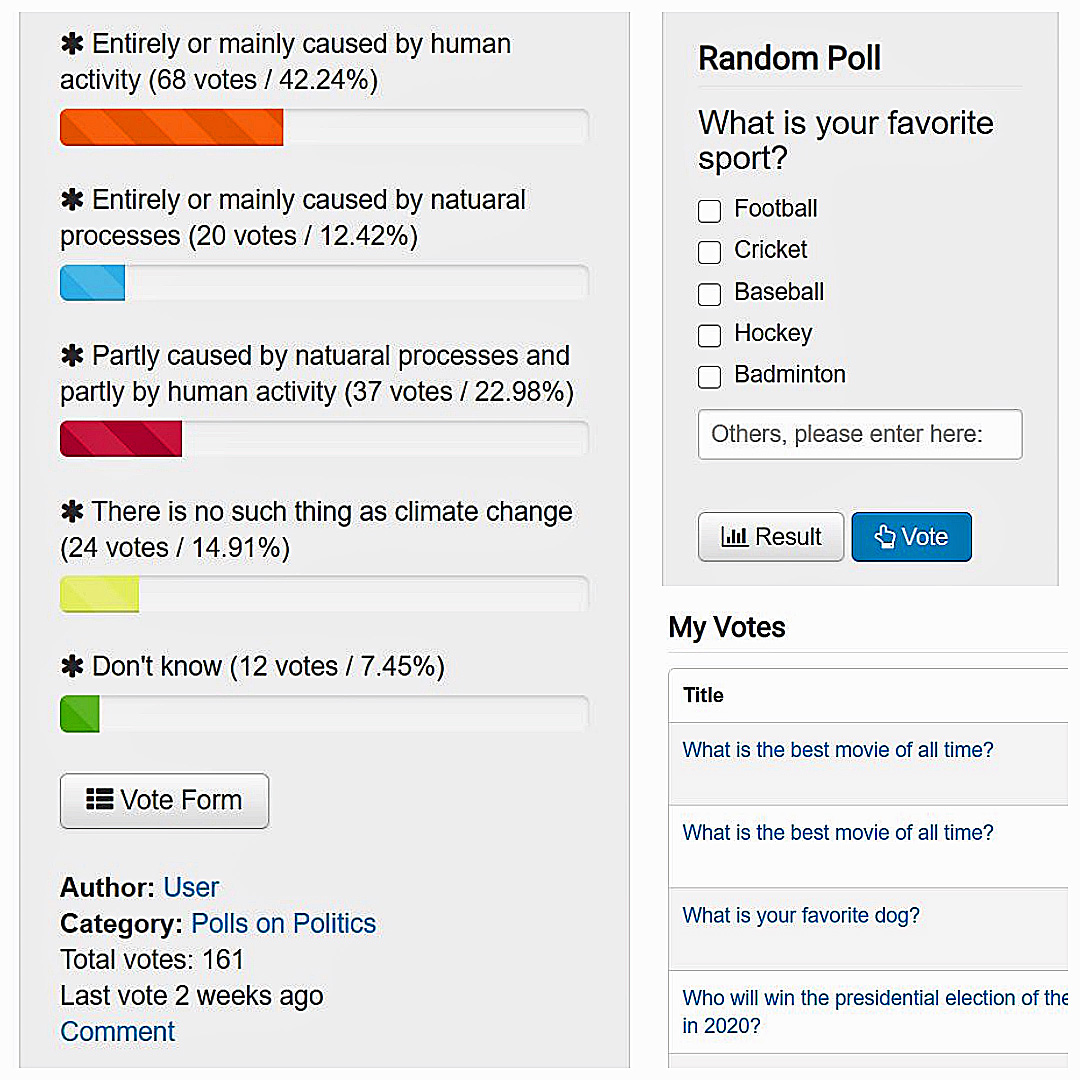Check the Hockey option
This screenshot has height=1080, width=1080.
pyautogui.click(x=709, y=335)
